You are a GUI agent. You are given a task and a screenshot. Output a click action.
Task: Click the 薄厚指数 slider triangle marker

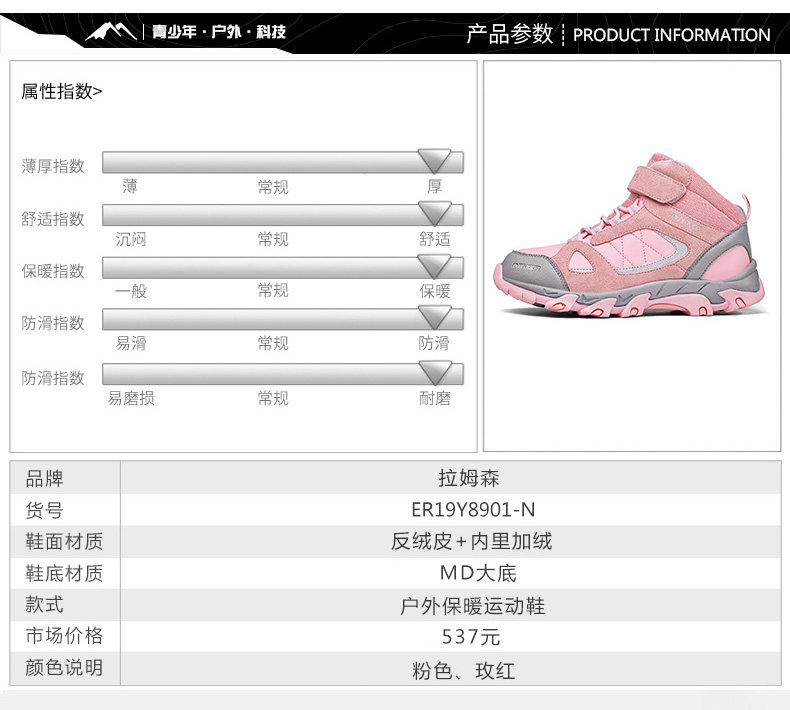(434, 161)
